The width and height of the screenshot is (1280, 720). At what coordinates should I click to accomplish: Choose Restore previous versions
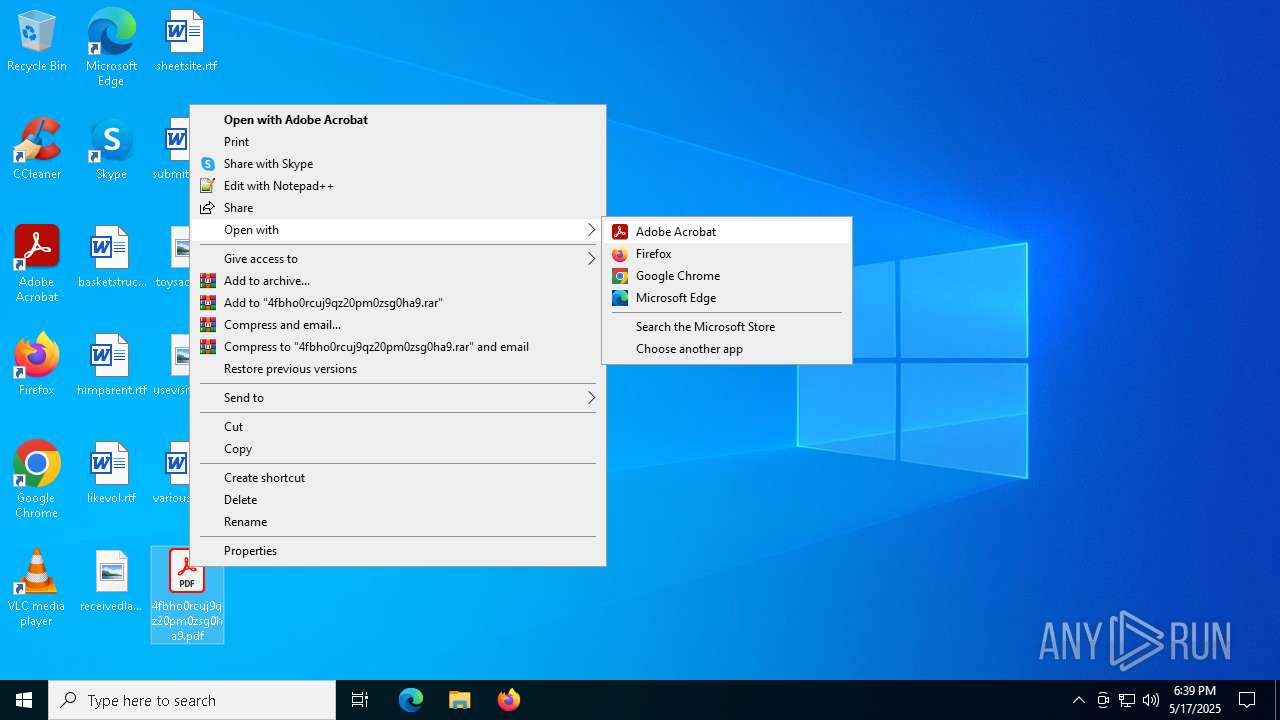point(398,369)
